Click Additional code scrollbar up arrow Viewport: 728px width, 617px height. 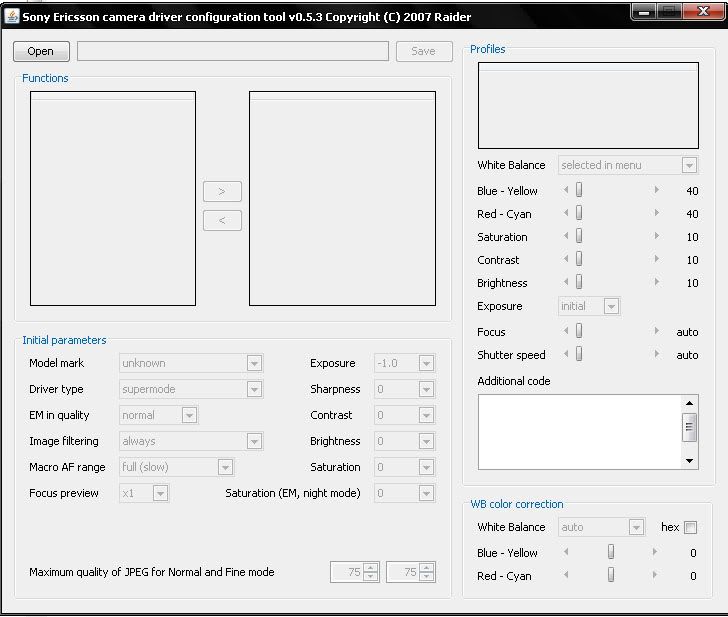point(689,403)
